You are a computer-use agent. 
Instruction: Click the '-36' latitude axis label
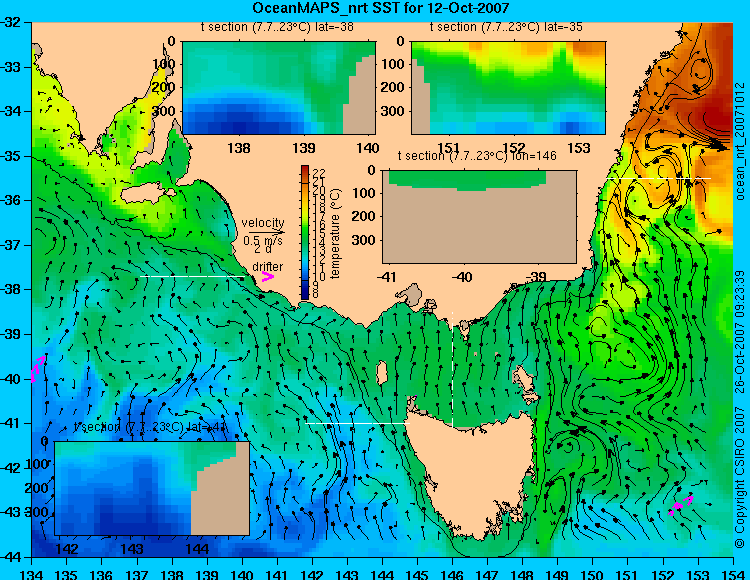11,200
